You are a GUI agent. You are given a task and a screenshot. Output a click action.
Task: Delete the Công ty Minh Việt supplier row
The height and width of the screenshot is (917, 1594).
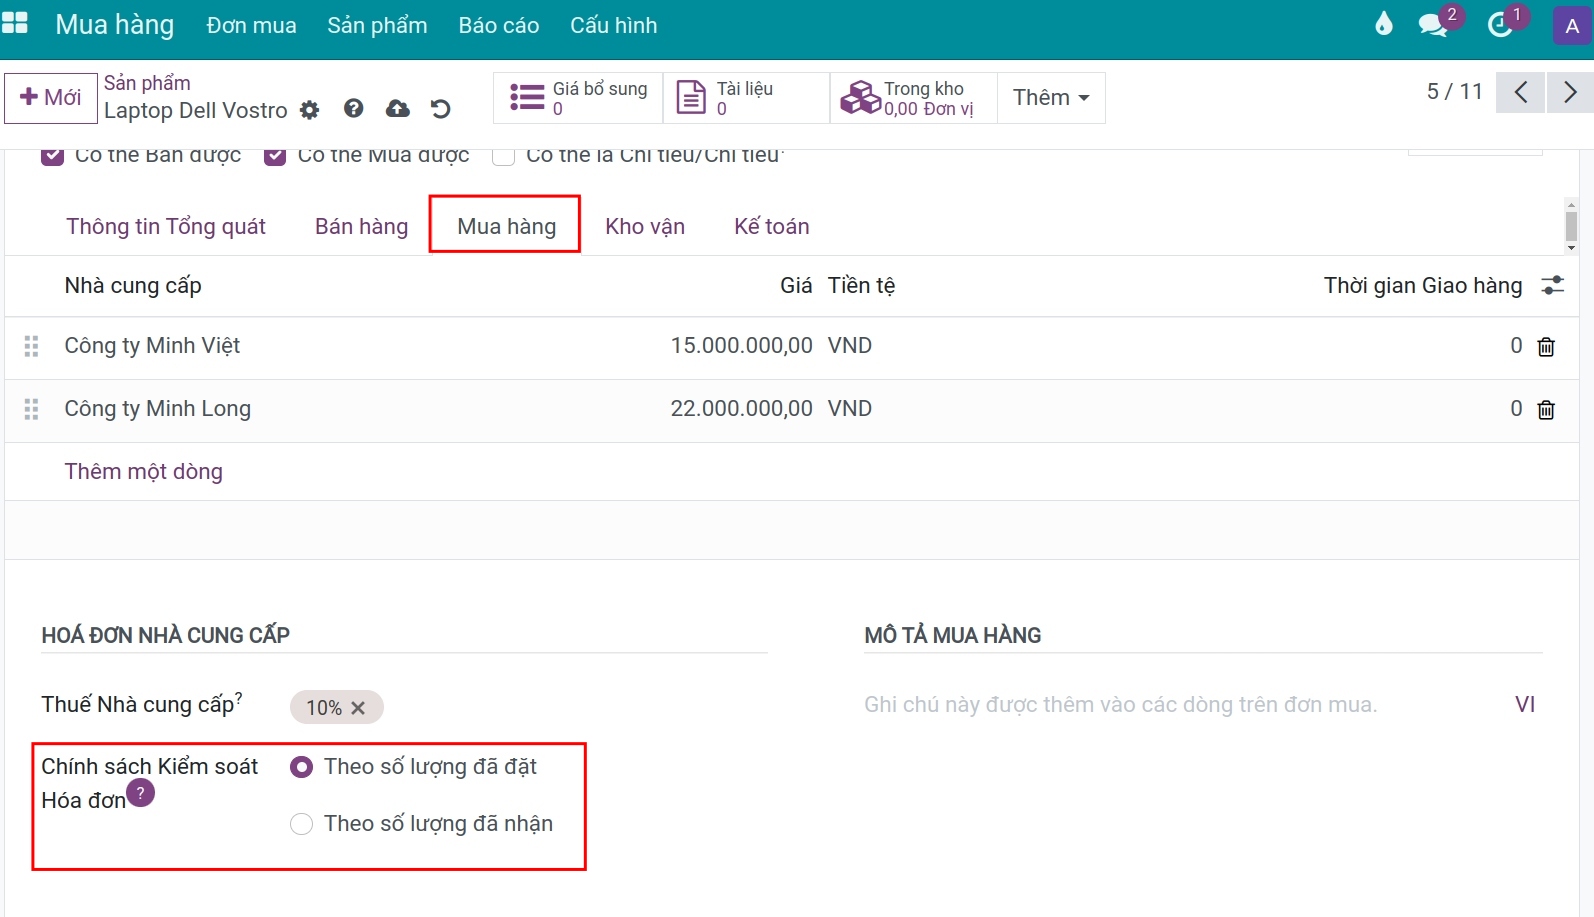(1546, 347)
